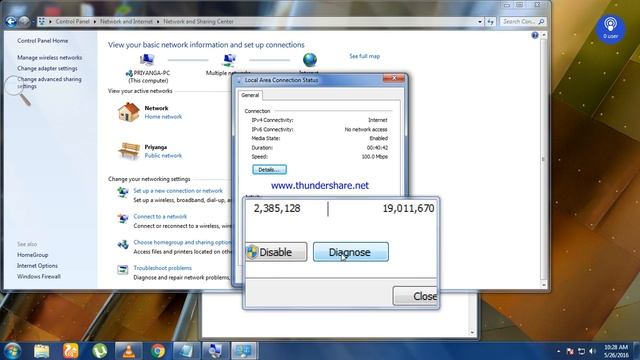Open the address bar history dropdown
Viewport: 640px width, 360px height.
pyautogui.click(x=480, y=22)
